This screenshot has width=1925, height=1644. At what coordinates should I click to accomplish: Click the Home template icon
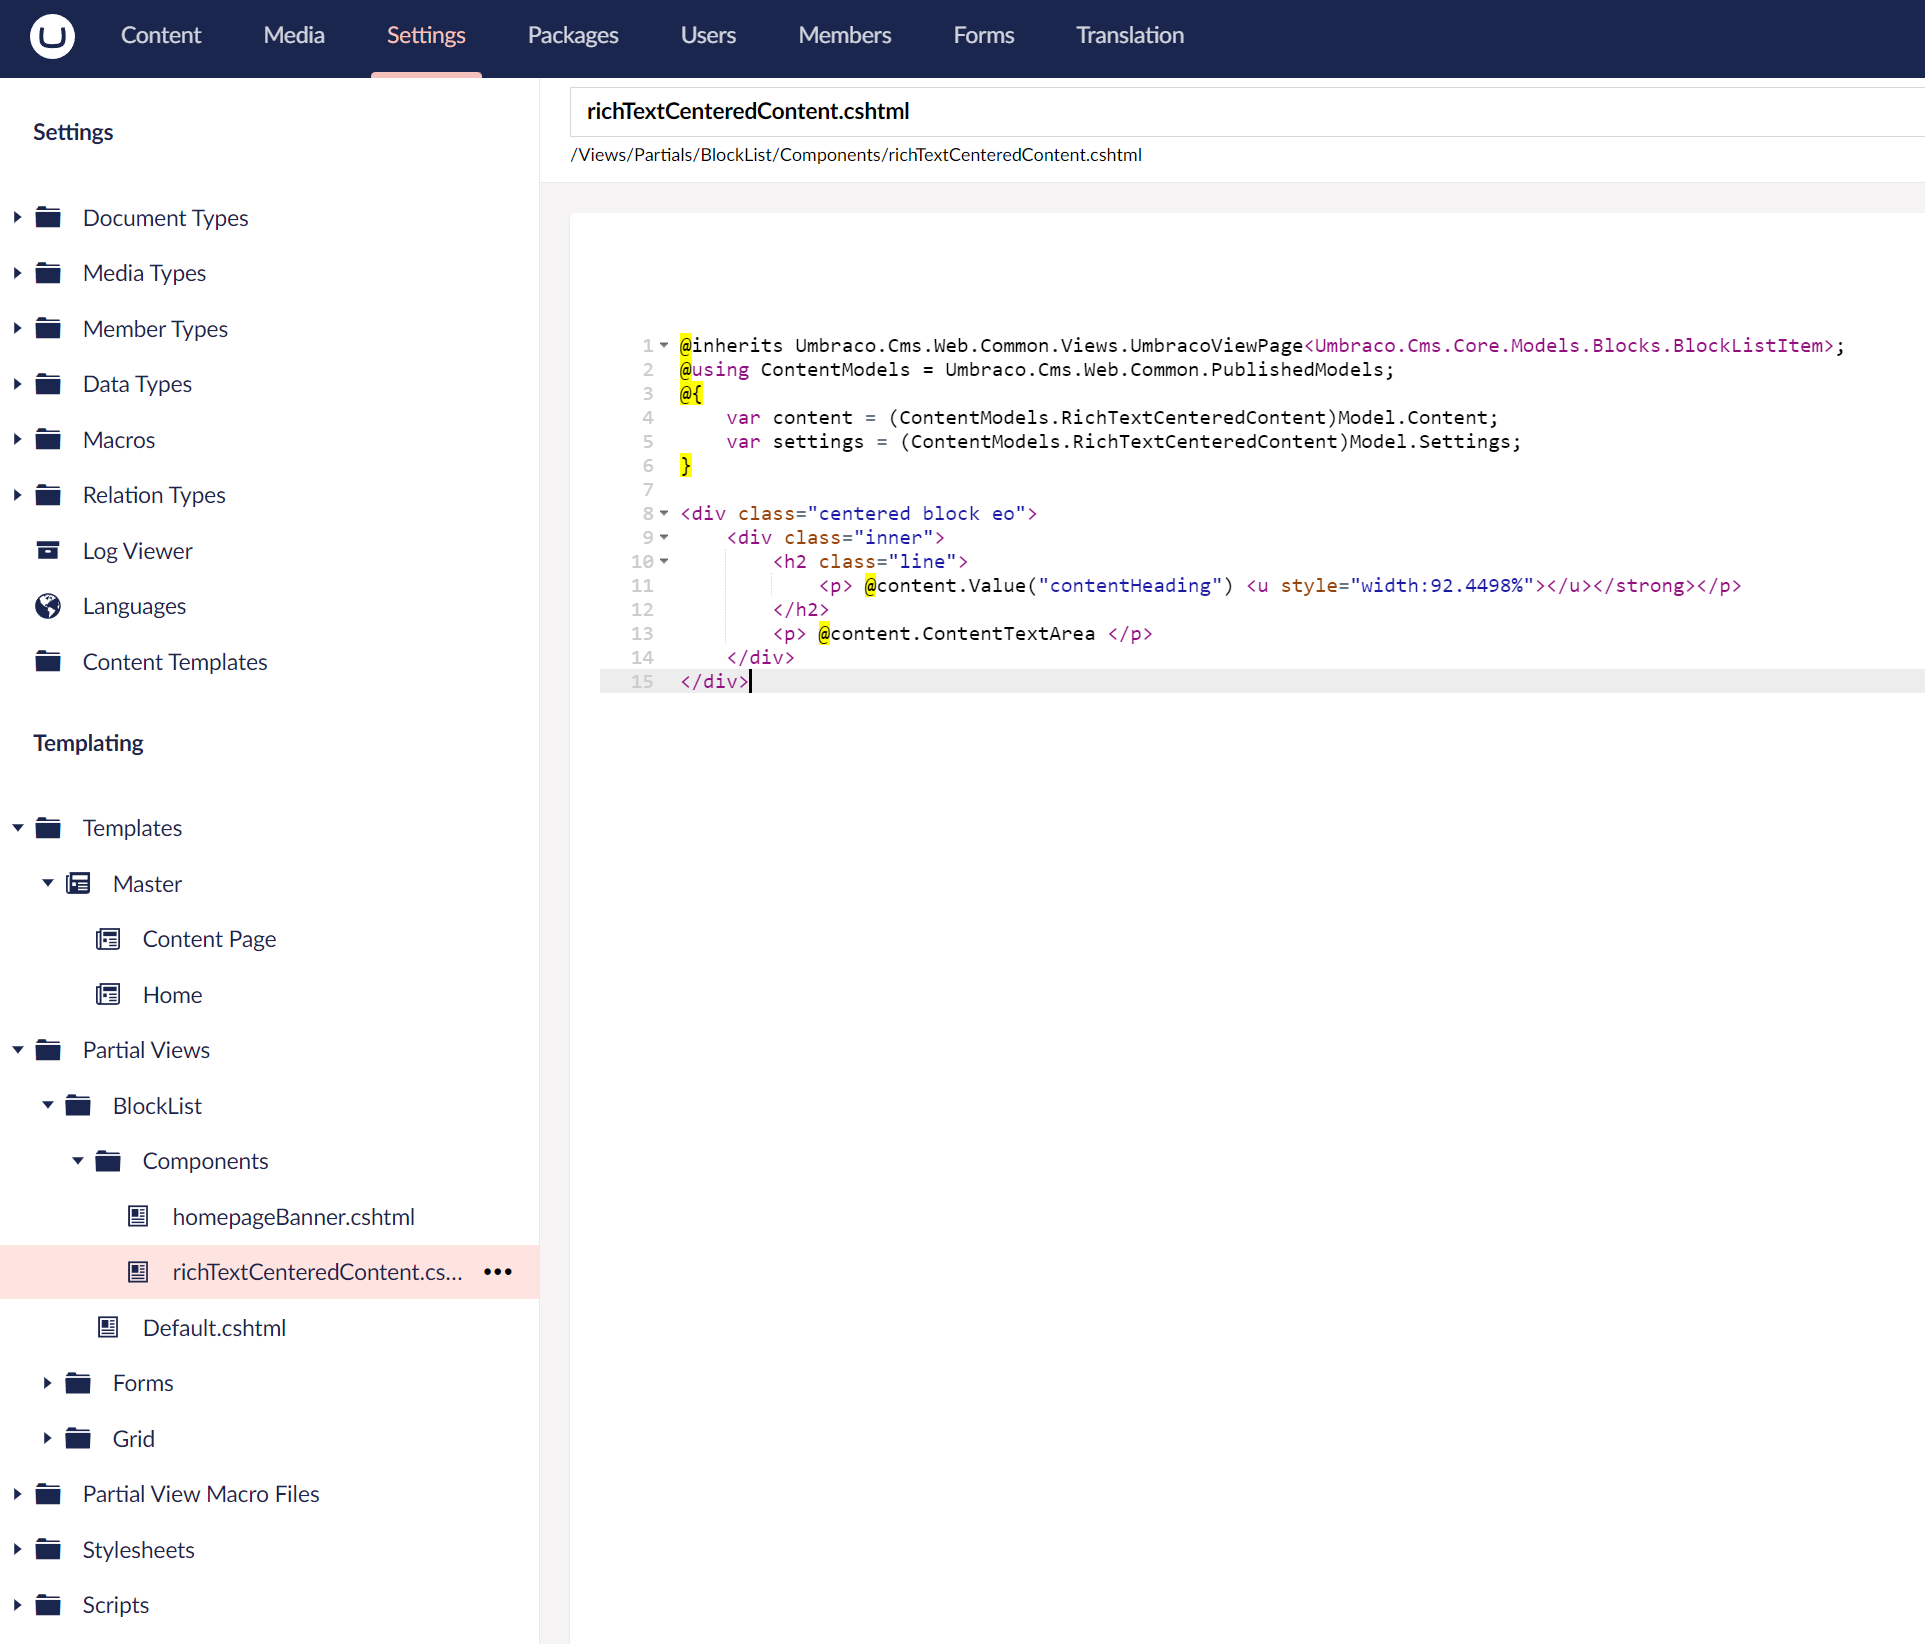pyautogui.click(x=108, y=994)
